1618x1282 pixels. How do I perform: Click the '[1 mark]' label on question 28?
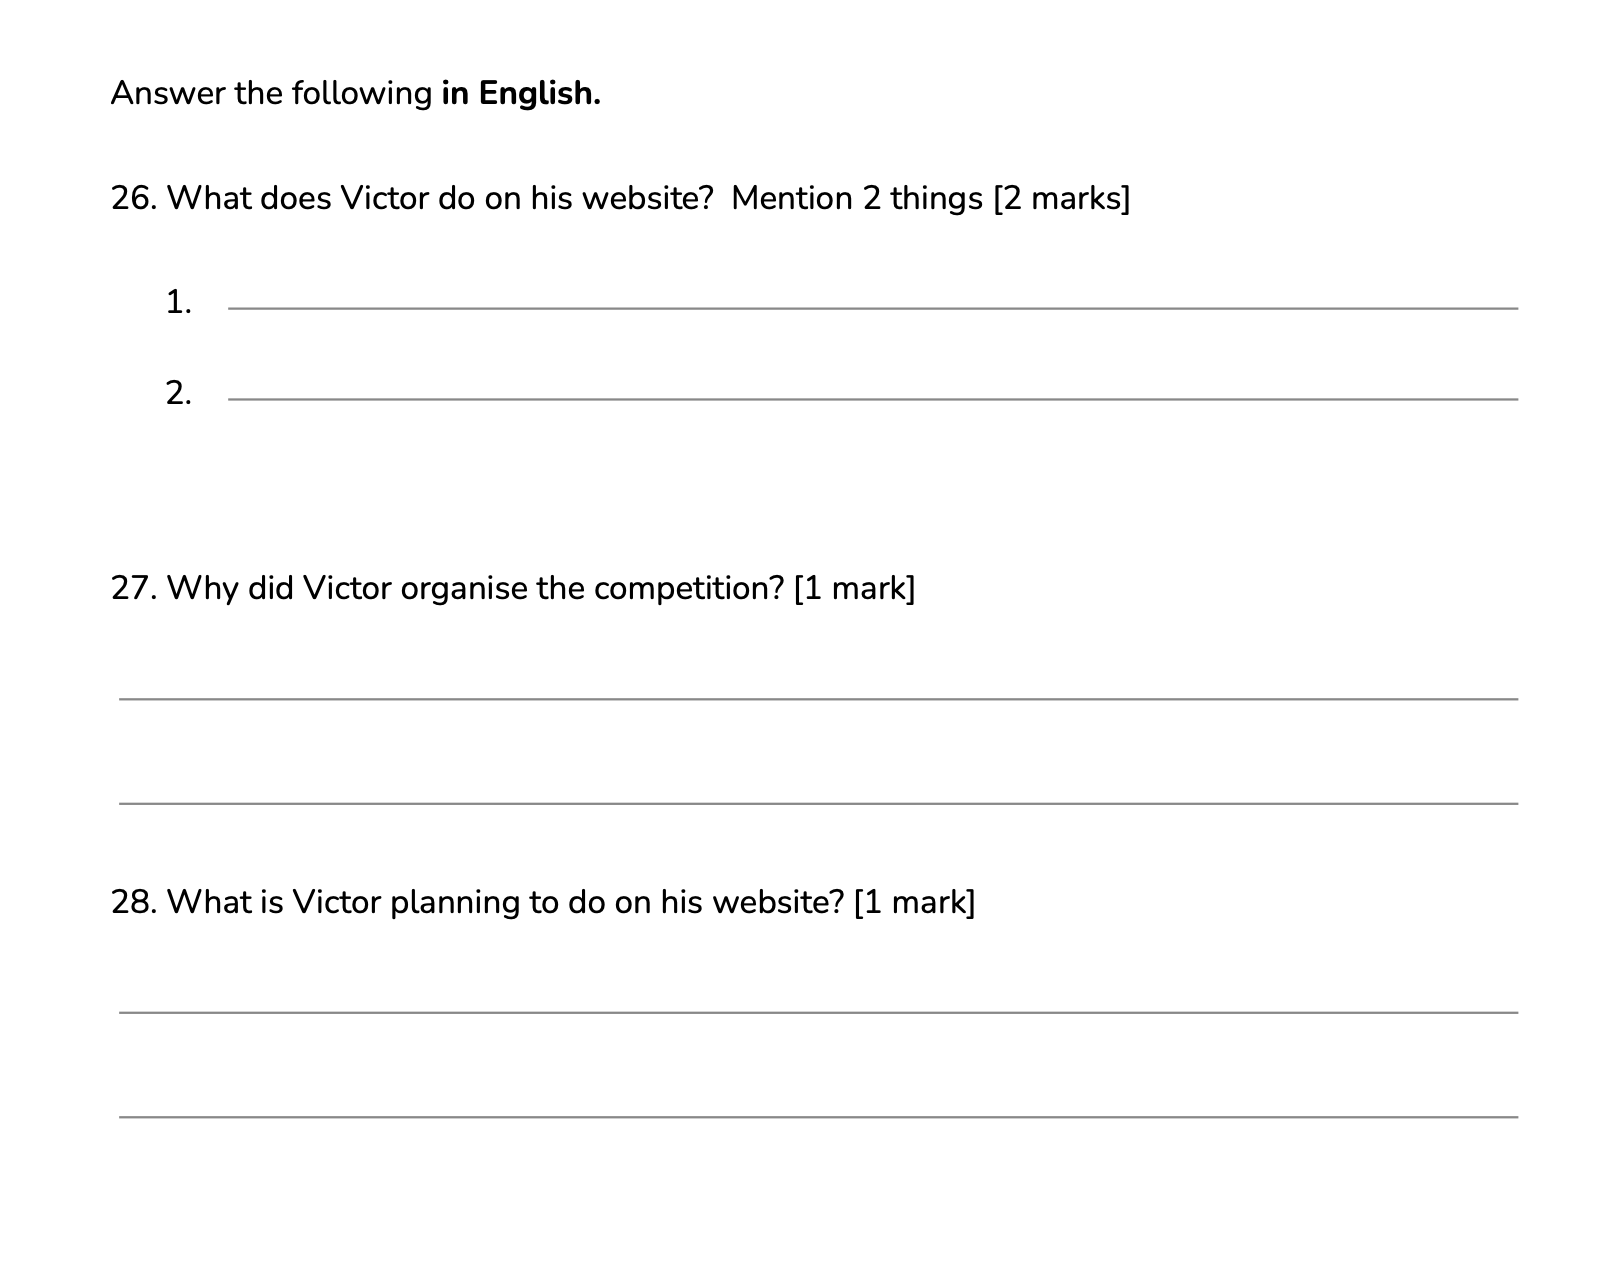(x=914, y=902)
